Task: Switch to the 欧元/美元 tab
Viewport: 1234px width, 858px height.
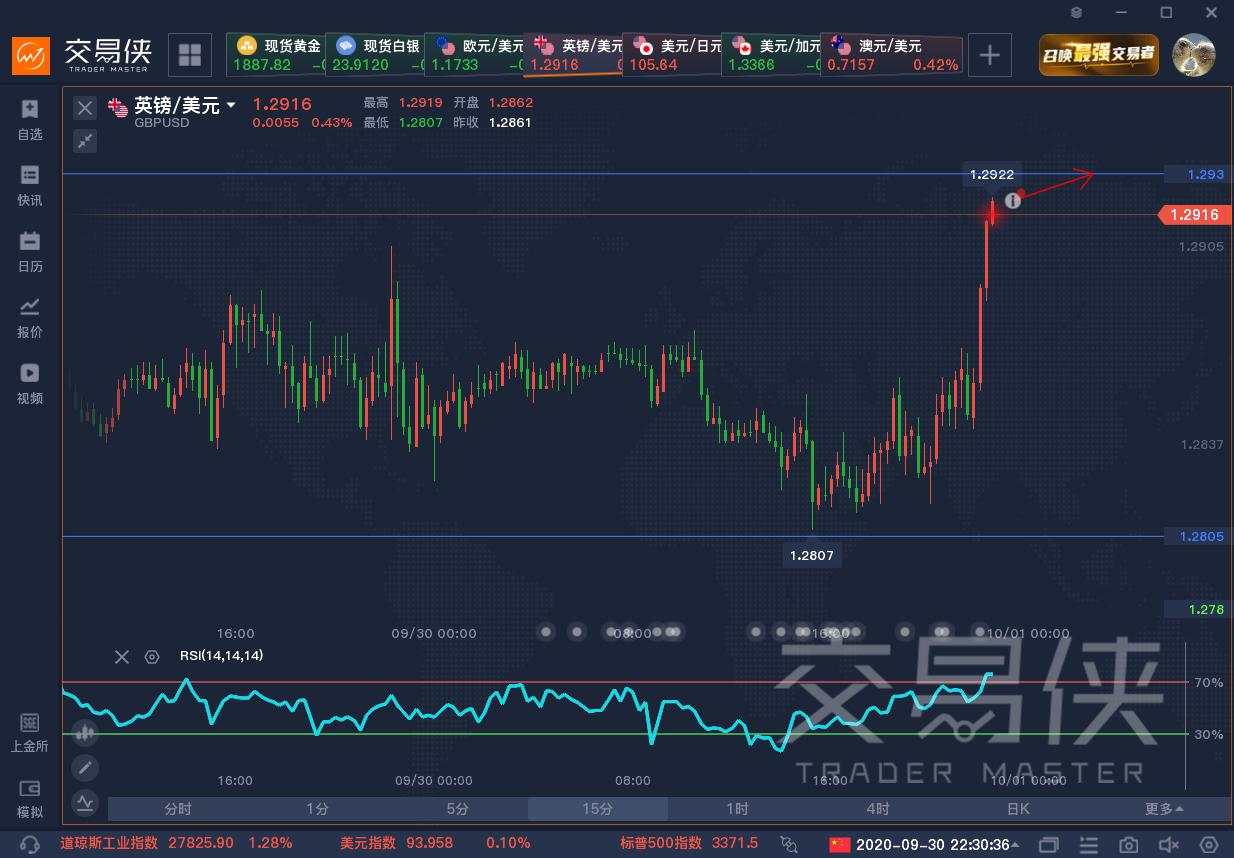Action: click(x=474, y=55)
